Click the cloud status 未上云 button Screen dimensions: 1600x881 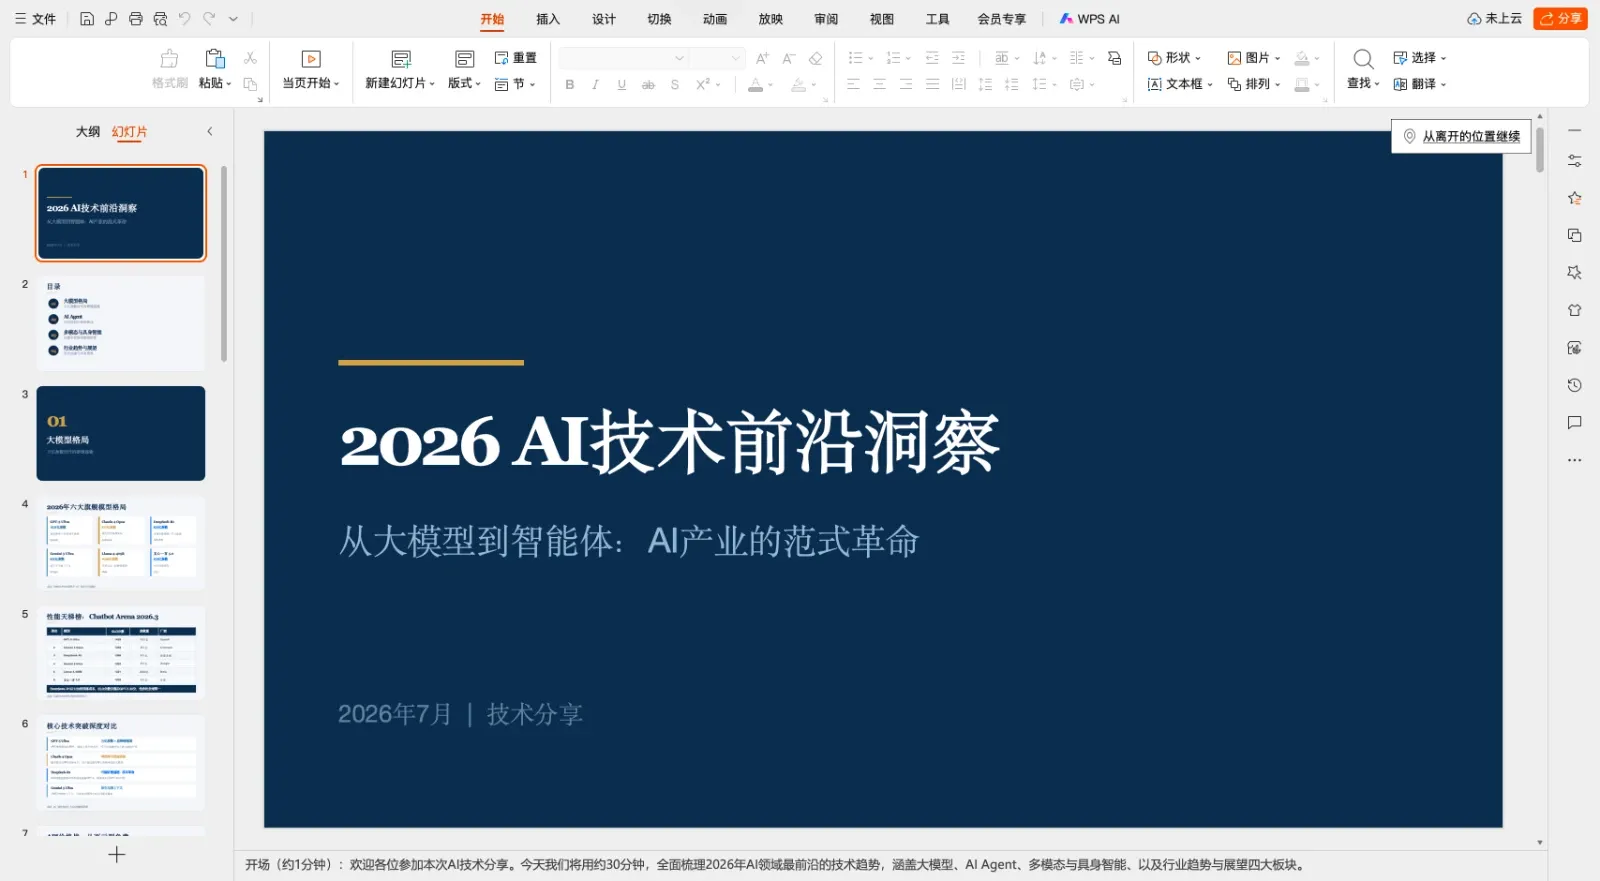click(x=1495, y=18)
